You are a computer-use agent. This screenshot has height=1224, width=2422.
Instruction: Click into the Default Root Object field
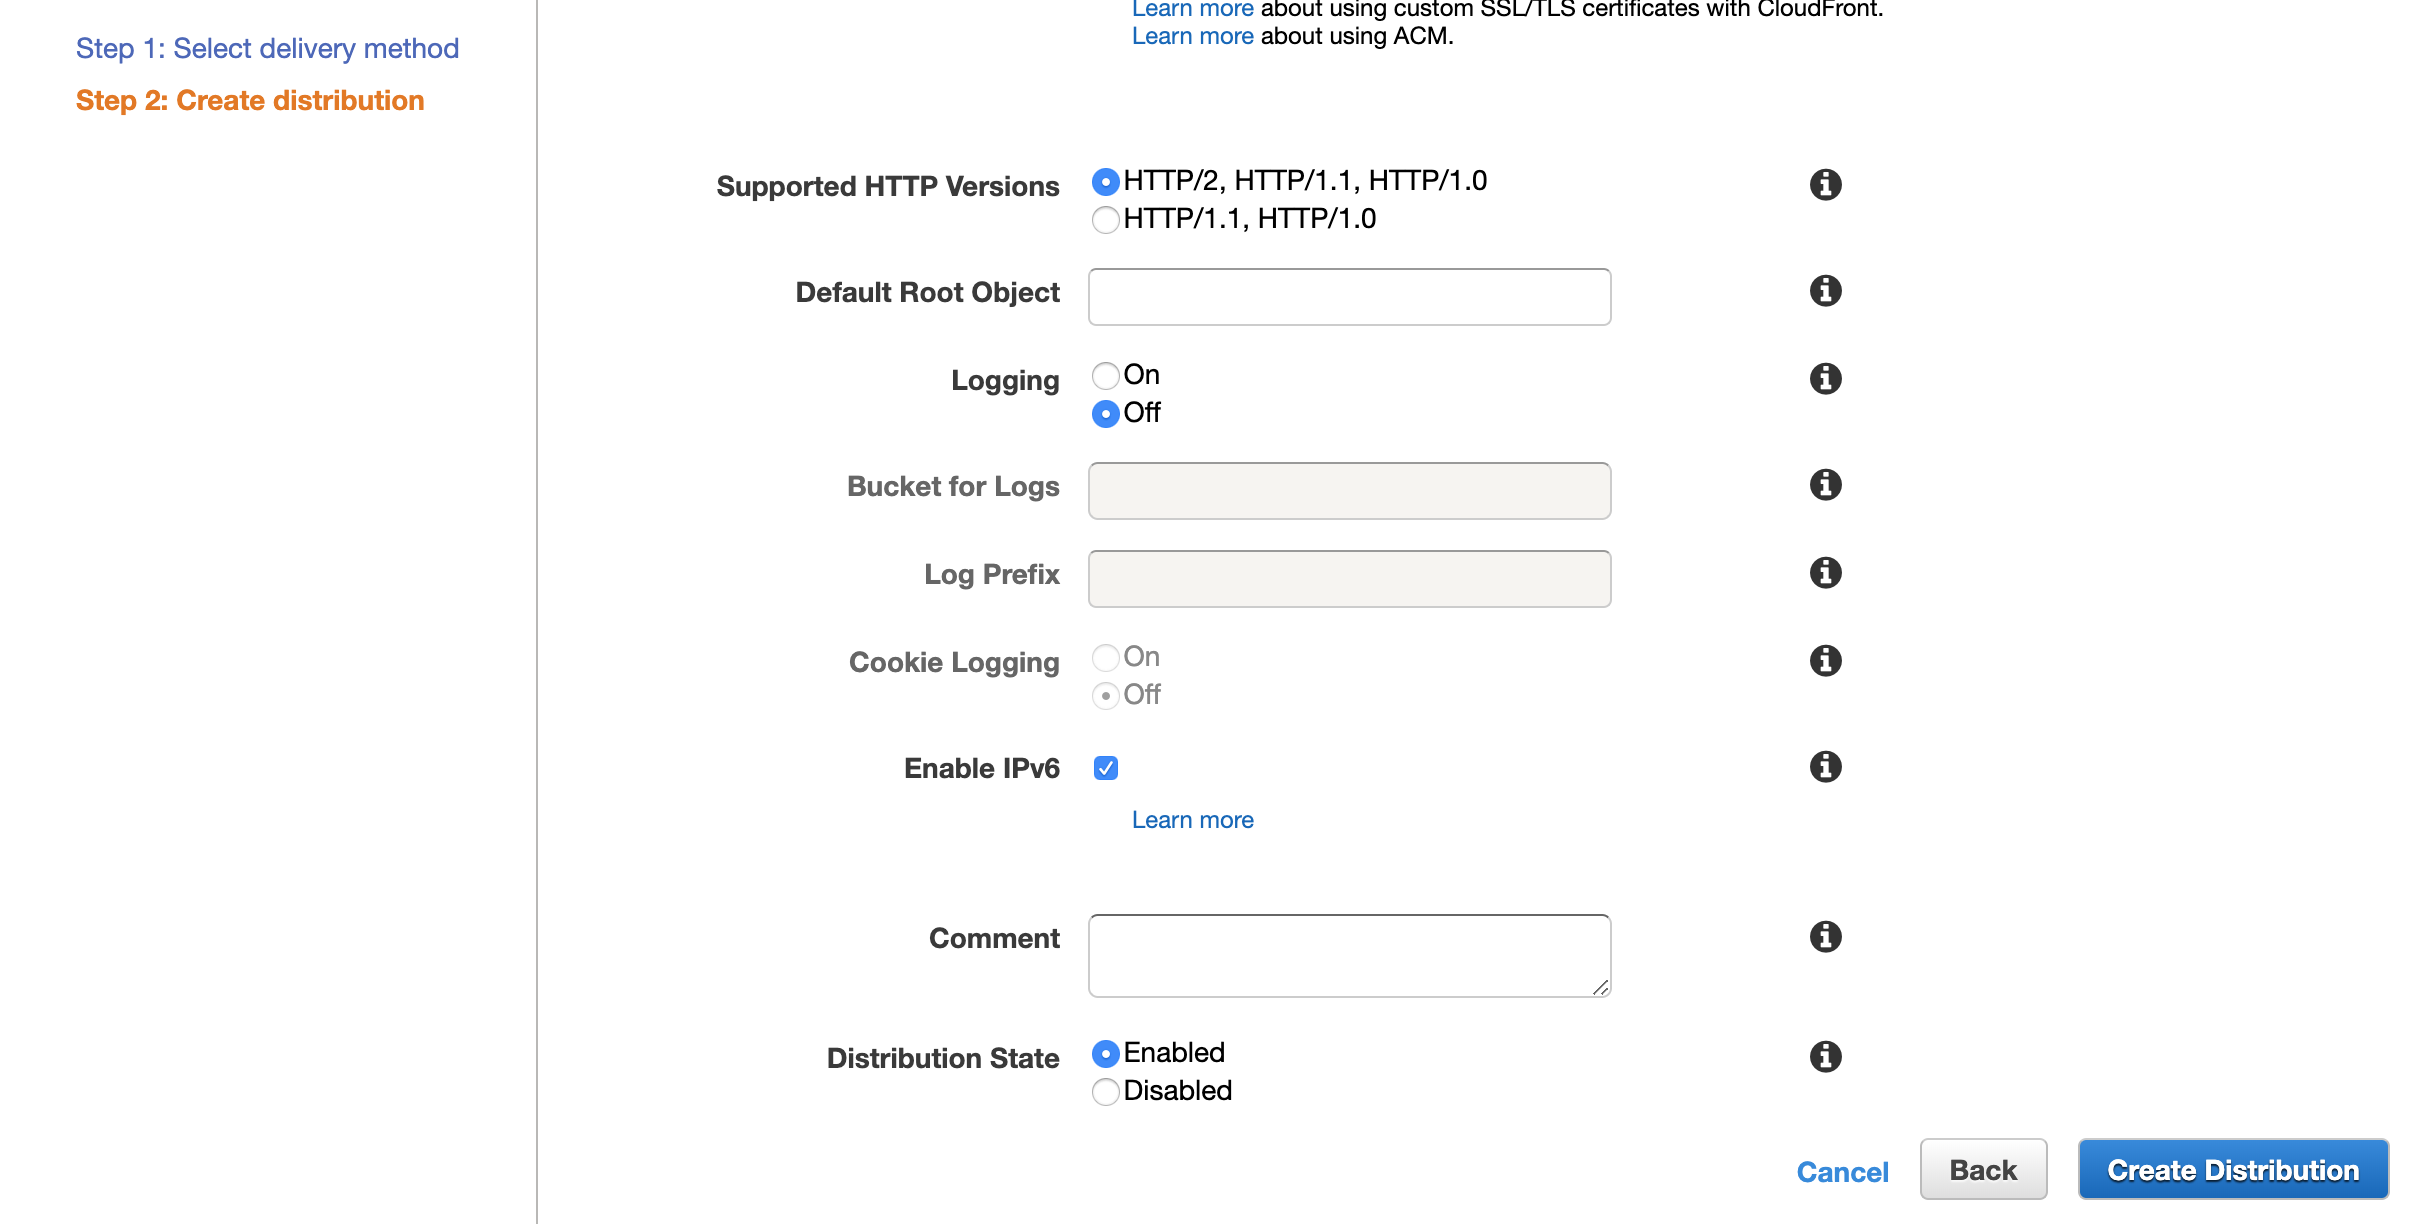(x=1349, y=297)
